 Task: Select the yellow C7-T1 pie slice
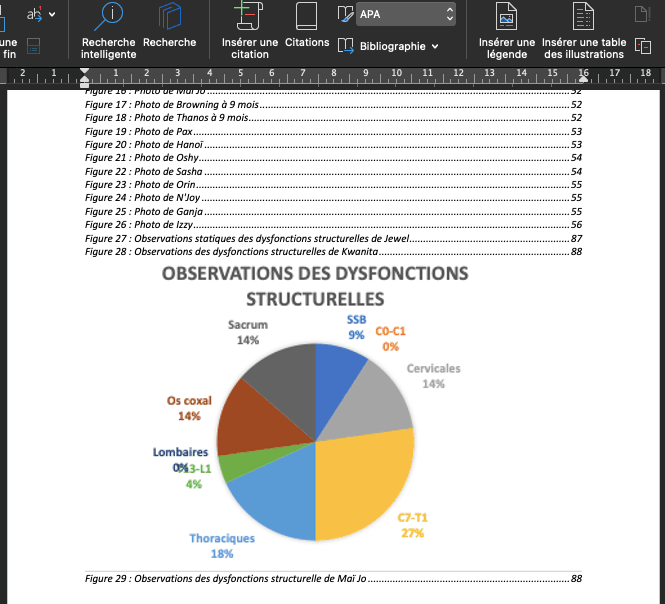pyautogui.click(x=365, y=484)
